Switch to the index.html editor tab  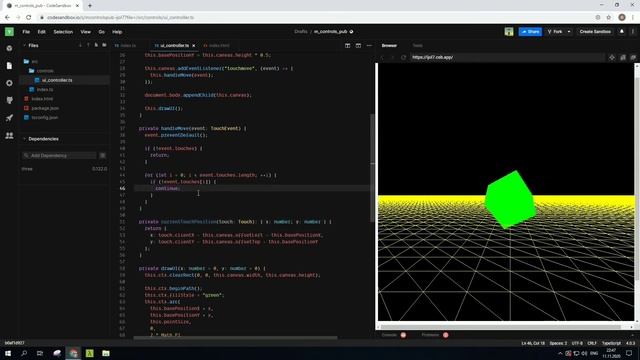217,46
